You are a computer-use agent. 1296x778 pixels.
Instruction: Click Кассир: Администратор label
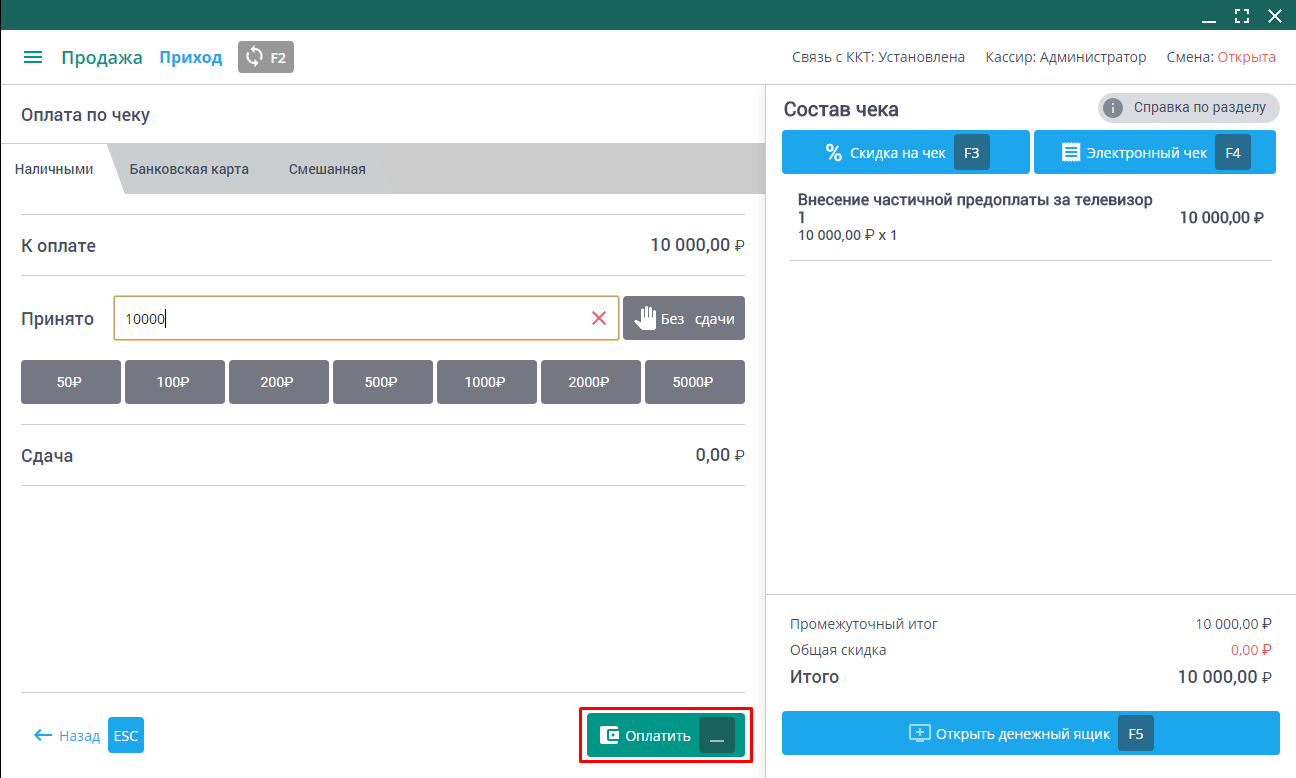(1066, 57)
